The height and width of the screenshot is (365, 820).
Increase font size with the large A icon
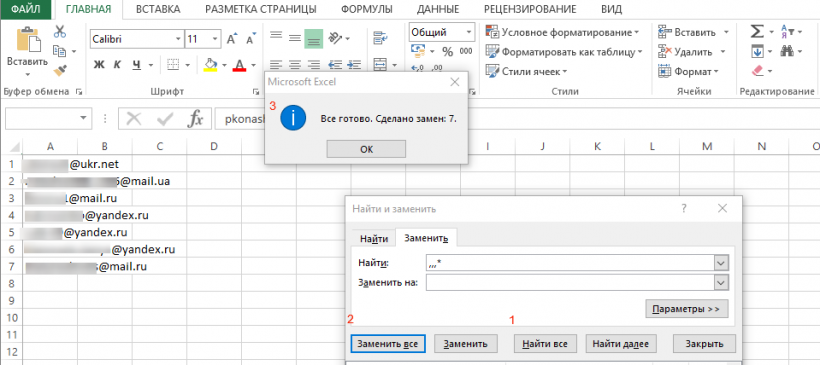coord(232,39)
